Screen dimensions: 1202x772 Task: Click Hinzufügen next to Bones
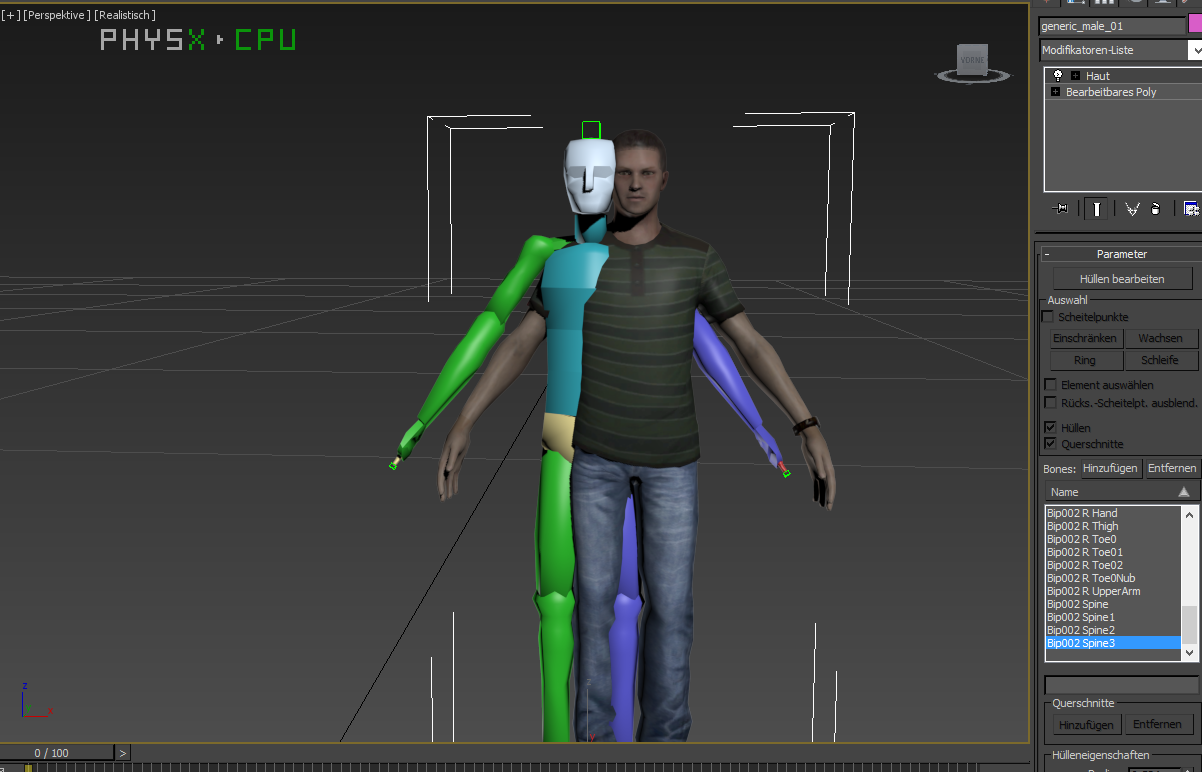[x=1111, y=468]
